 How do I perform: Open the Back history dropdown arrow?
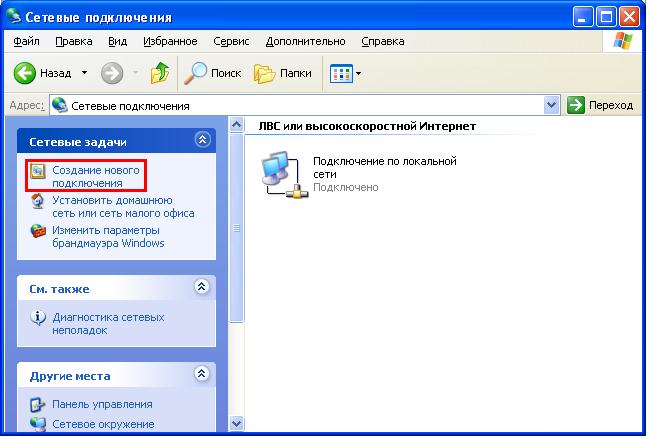point(84,73)
